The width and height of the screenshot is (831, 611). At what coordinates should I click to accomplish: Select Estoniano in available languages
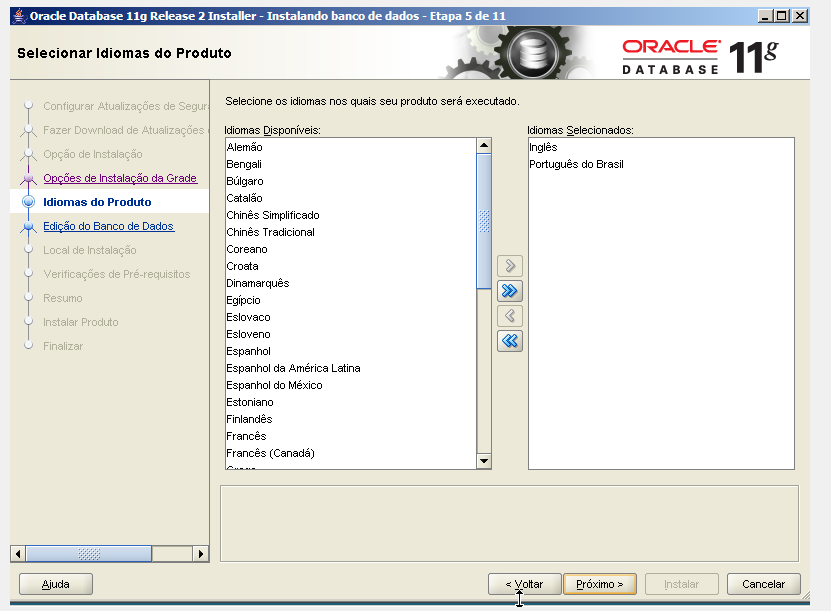351,402
